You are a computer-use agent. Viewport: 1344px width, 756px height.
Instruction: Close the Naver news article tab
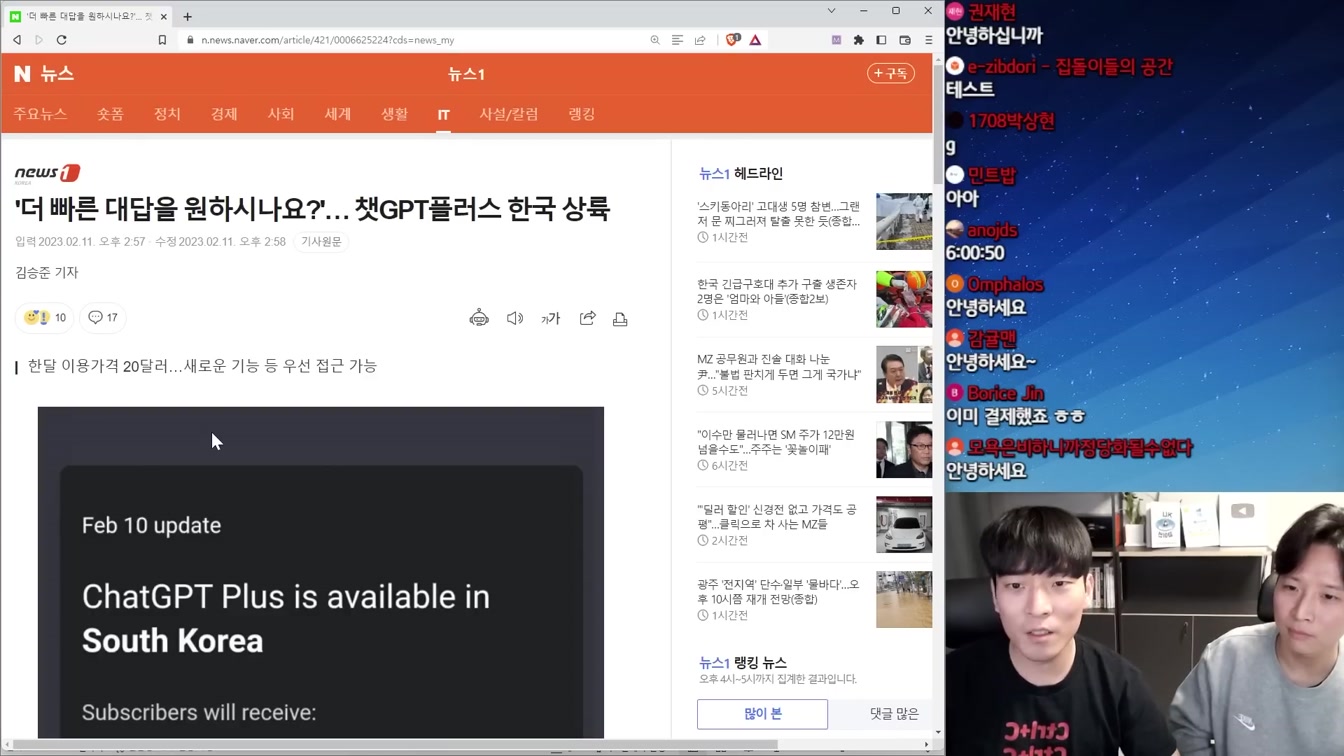click(x=164, y=16)
